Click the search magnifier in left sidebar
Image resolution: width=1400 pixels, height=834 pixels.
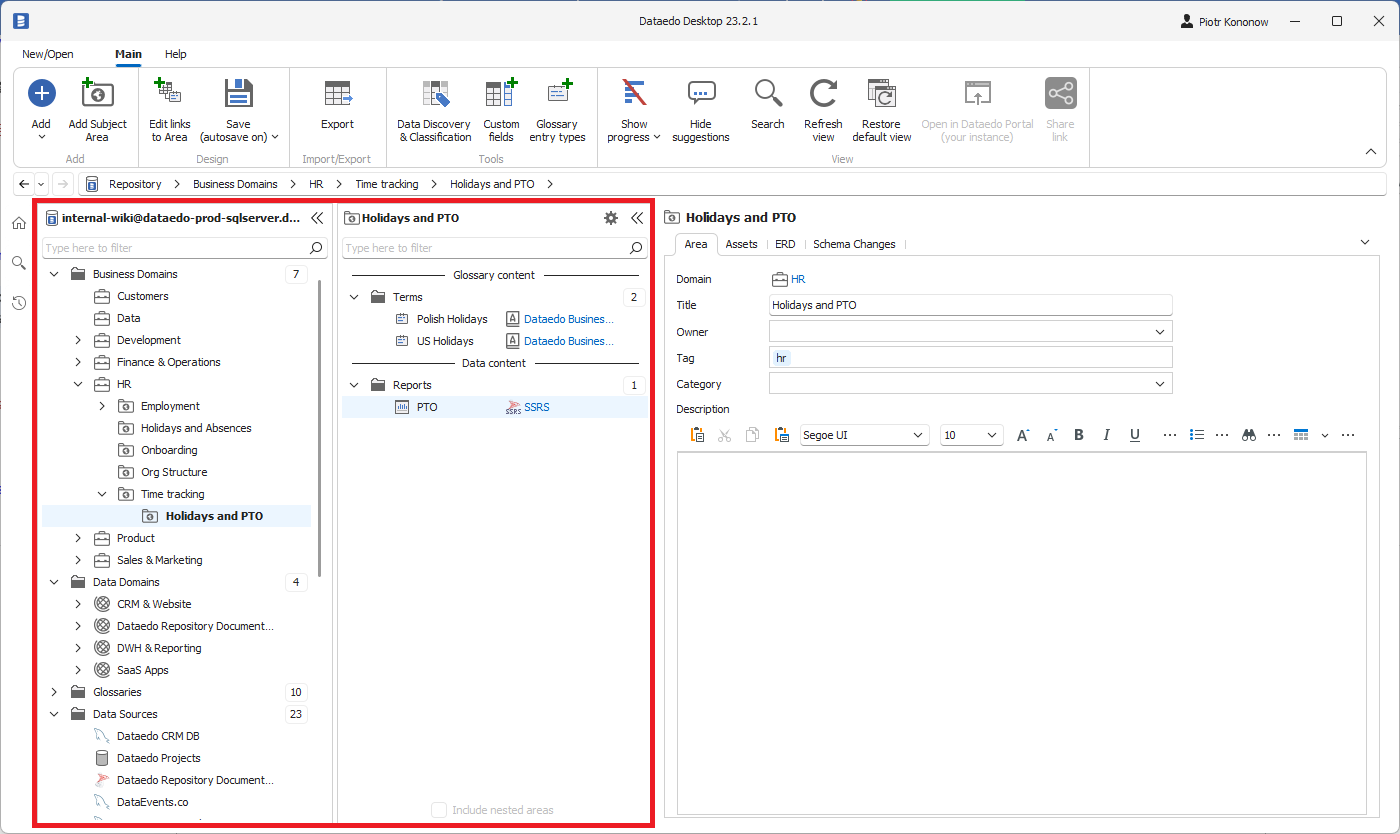pyautogui.click(x=19, y=263)
